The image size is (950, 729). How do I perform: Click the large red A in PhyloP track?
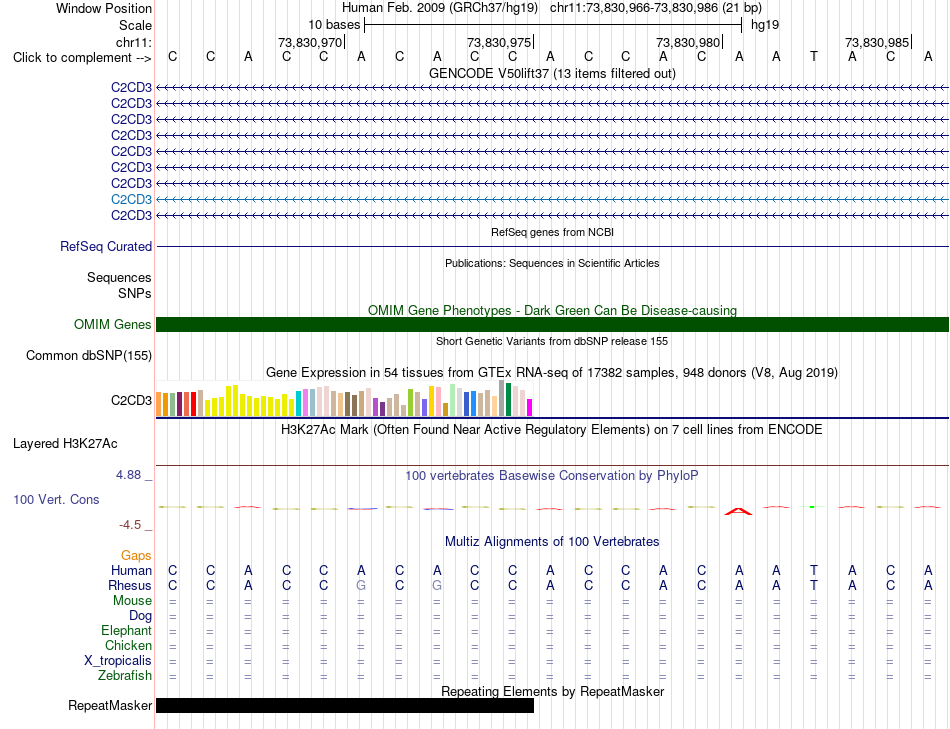point(739,511)
